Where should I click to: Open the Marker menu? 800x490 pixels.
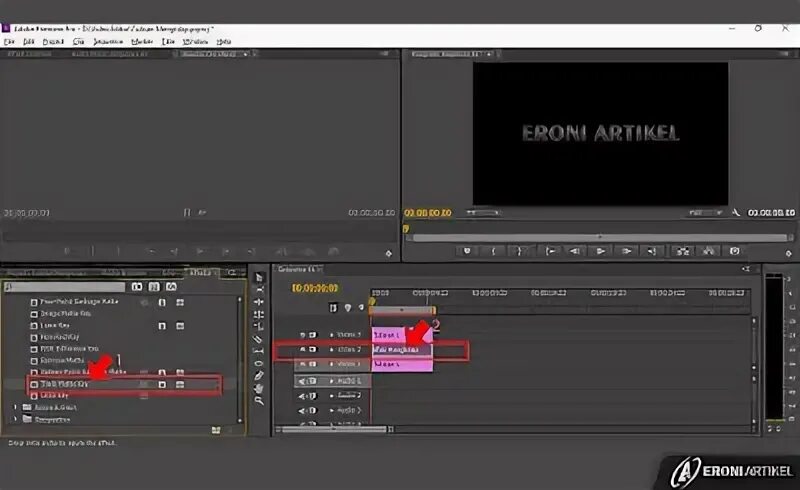(x=142, y=41)
